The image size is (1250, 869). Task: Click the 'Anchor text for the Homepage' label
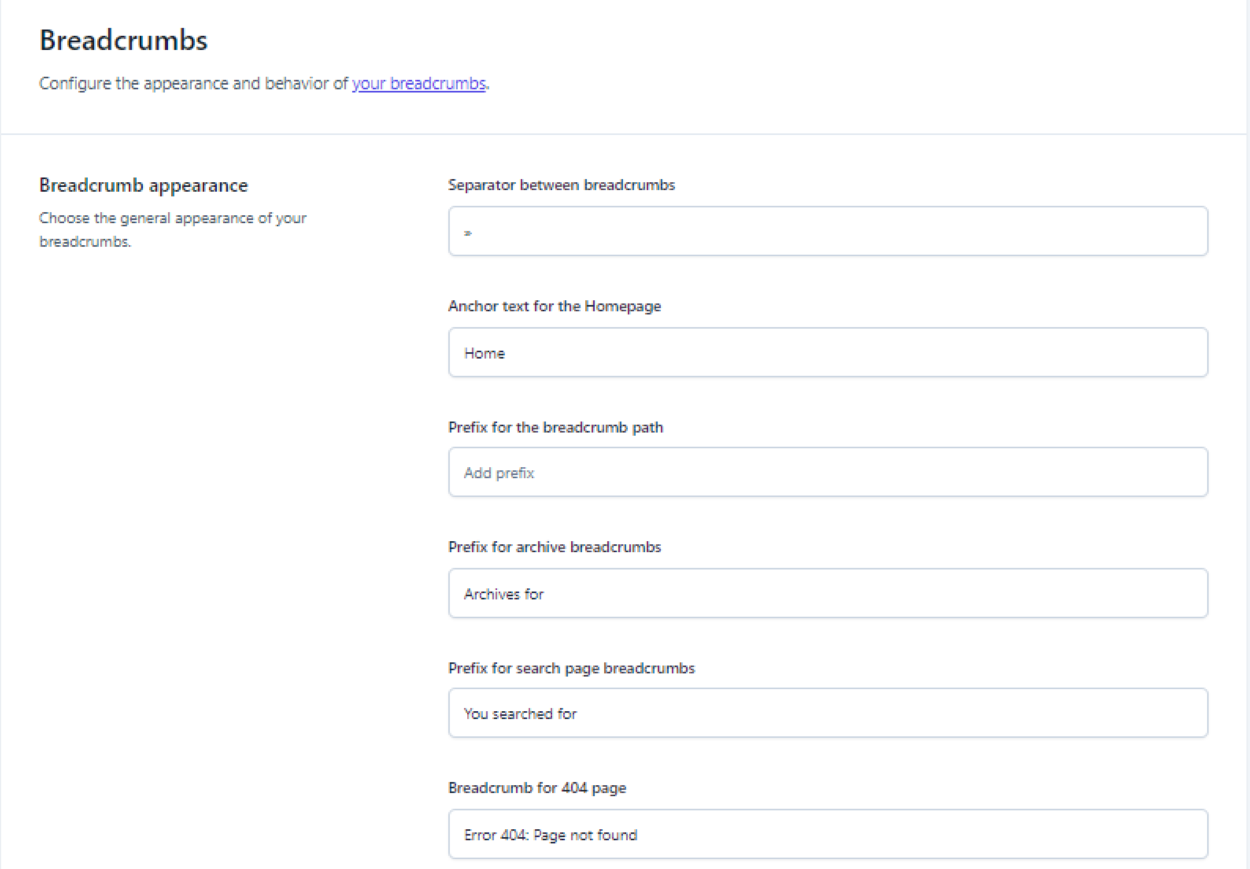554,307
